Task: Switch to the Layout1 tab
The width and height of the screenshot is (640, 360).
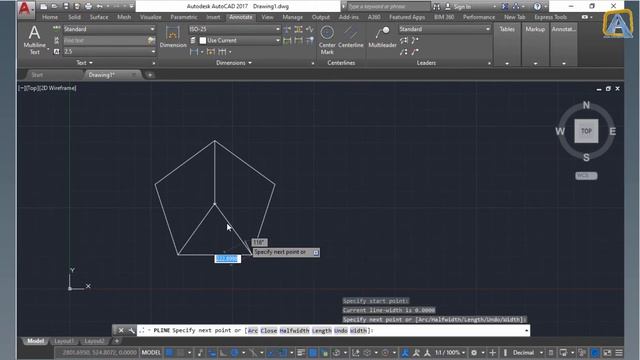Action: [x=64, y=341]
